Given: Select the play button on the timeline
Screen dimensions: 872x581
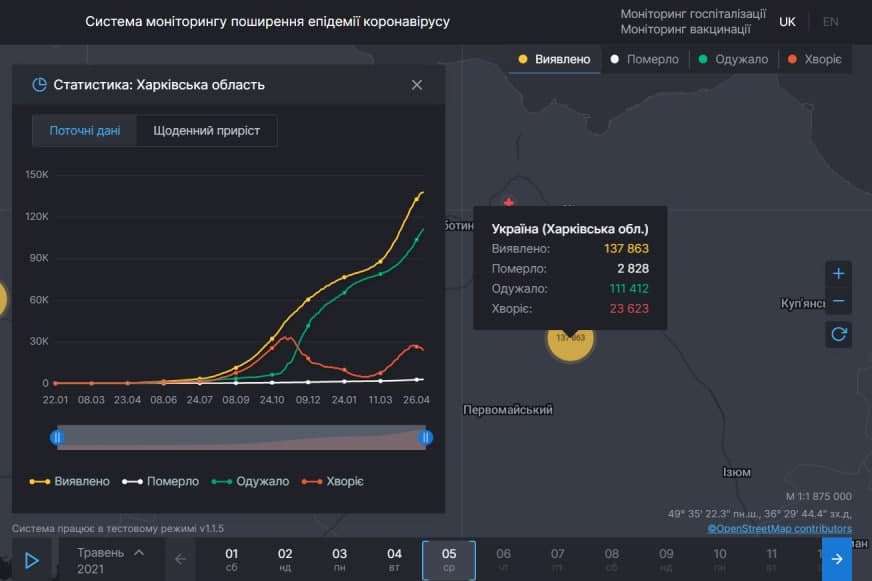Looking at the screenshot, I should tap(30, 560).
